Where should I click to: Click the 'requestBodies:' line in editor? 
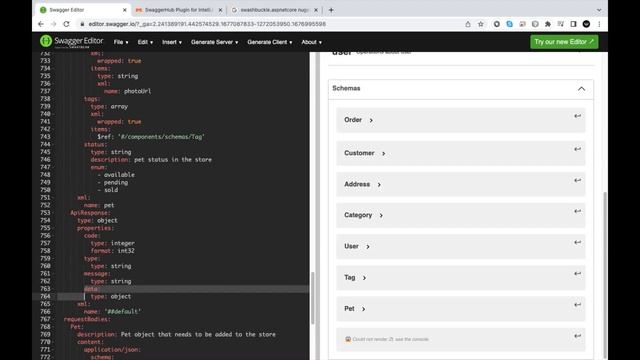pos(87,319)
